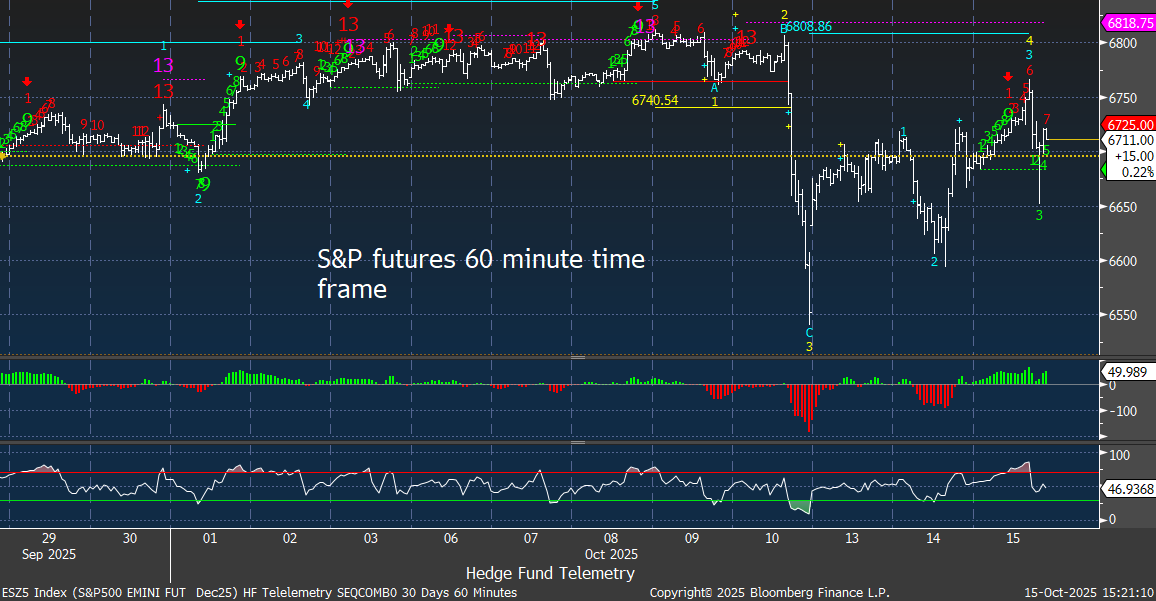Click the red down arrow above October 15 peak
Viewport: 1156px width, 601px height.
(1008, 77)
